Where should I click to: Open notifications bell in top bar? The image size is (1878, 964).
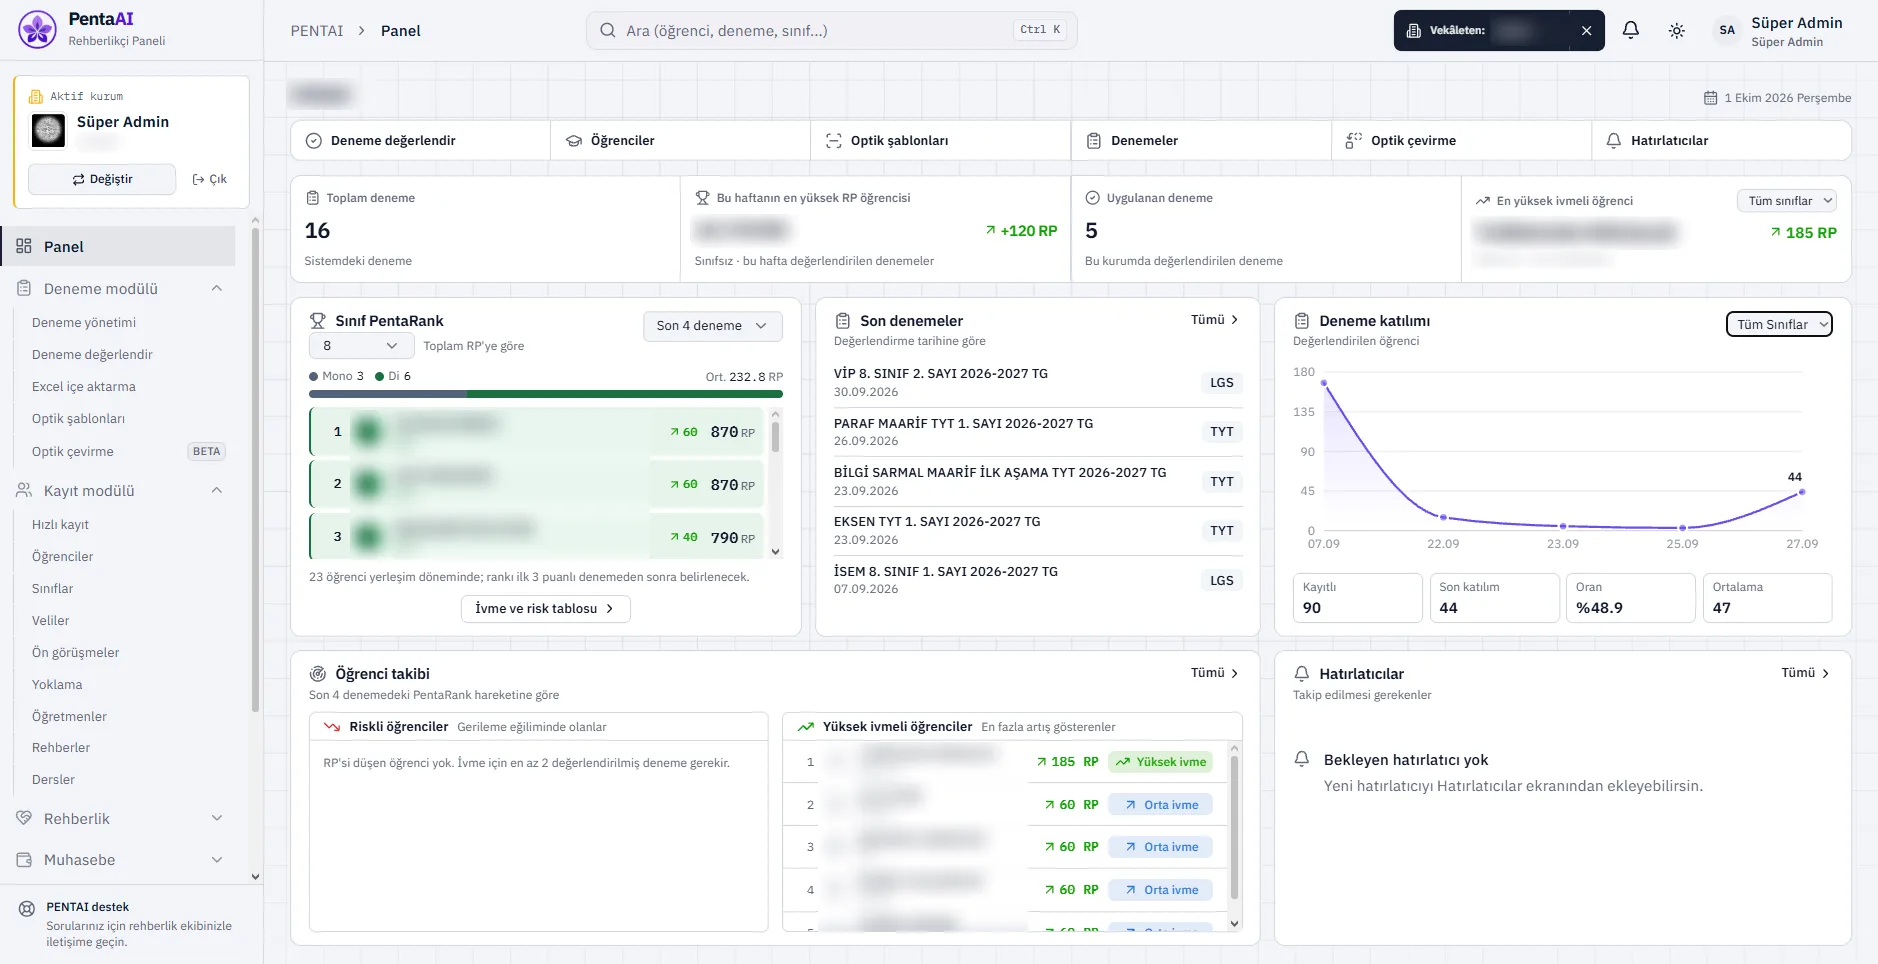[1630, 30]
